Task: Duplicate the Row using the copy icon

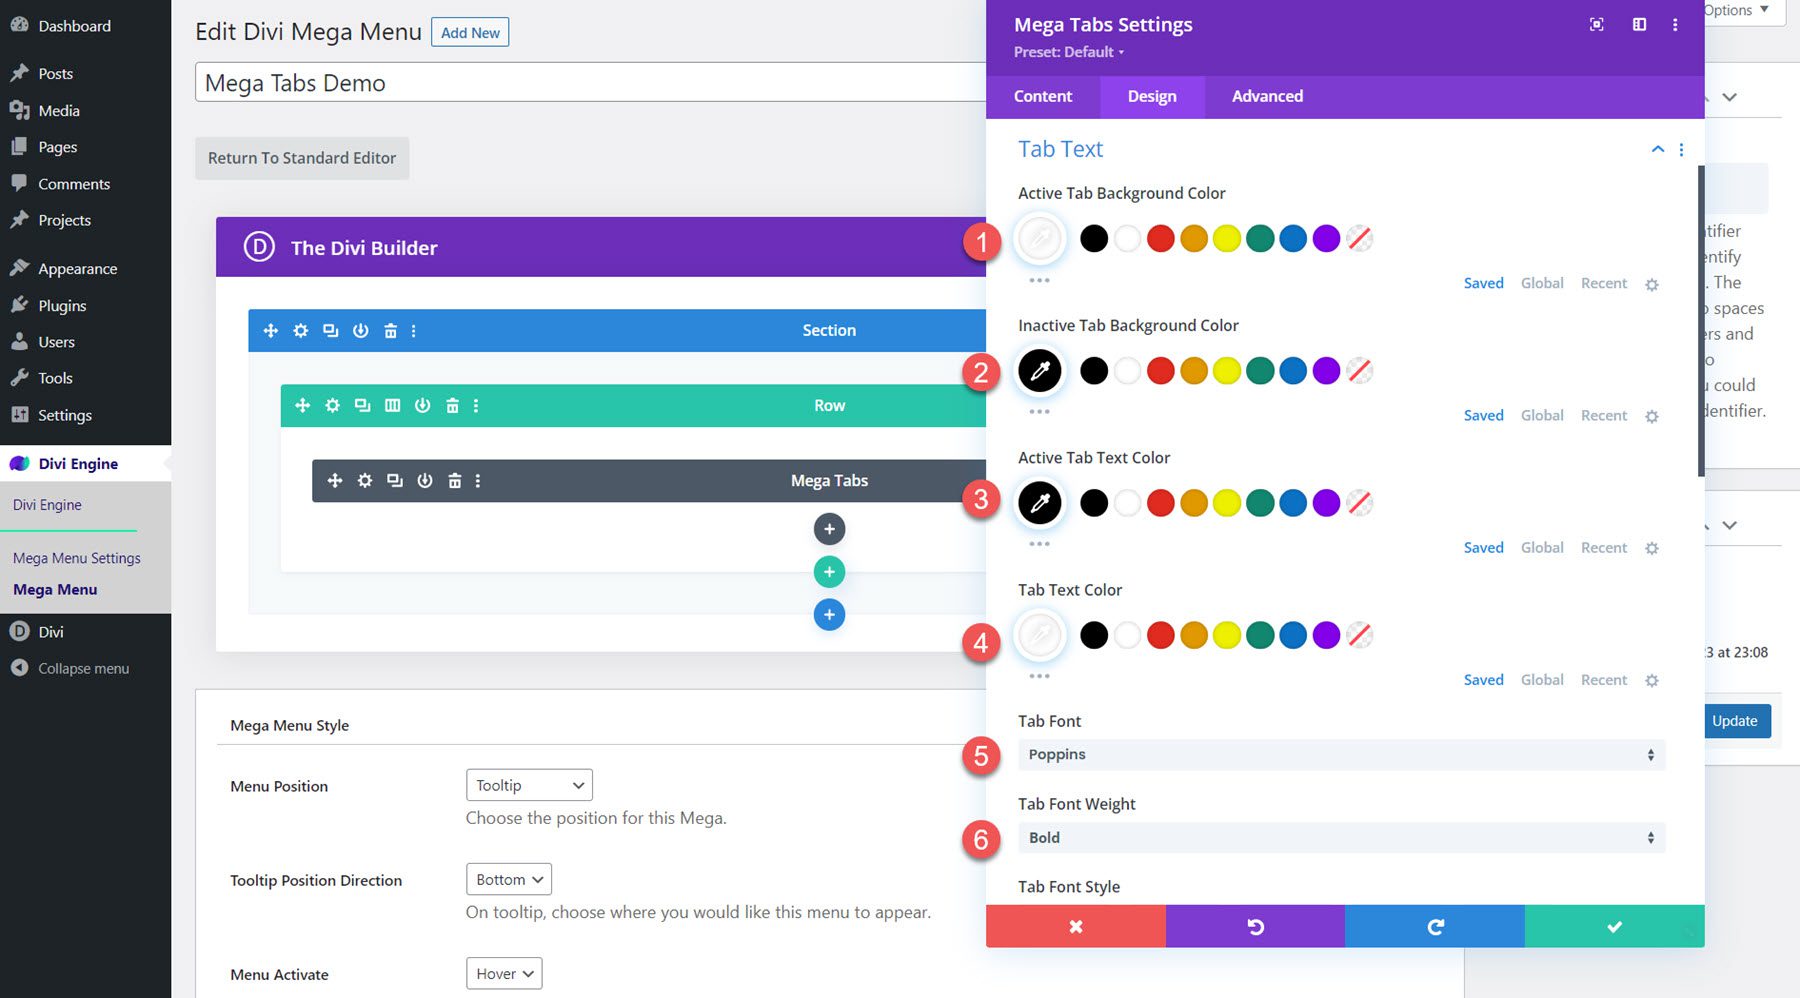Action: click(x=363, y=405)
